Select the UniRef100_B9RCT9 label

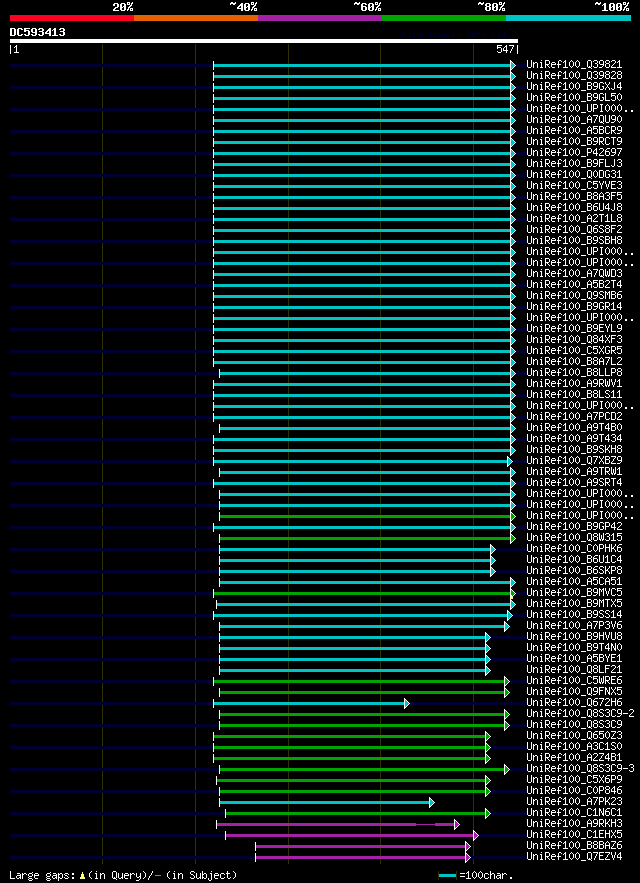tap(574, 141)
